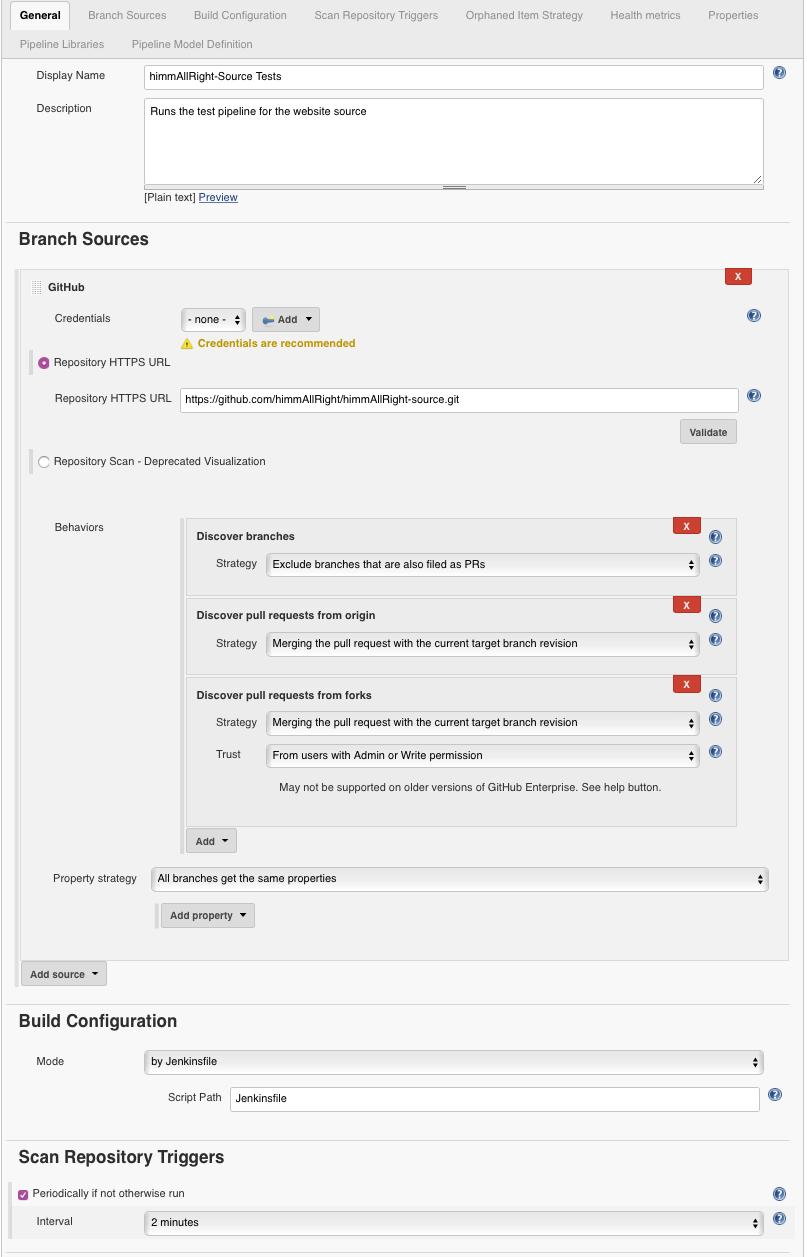The height and width of the screenshot is (1257, 807).
Task: Click the Preview link under Description
Action: tap(218, 197)
